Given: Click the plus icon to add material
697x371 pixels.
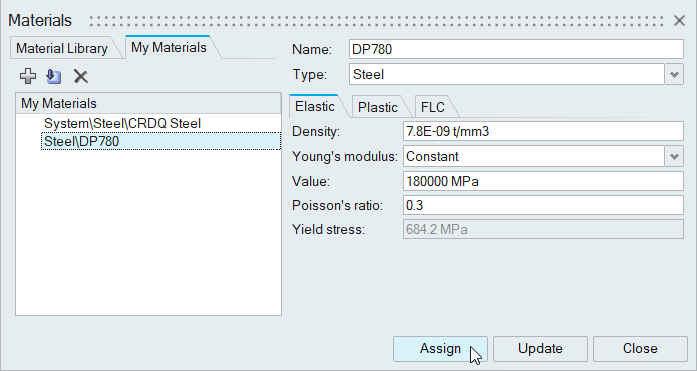Looking at the screenshot, I should click(x=28, y=76).
